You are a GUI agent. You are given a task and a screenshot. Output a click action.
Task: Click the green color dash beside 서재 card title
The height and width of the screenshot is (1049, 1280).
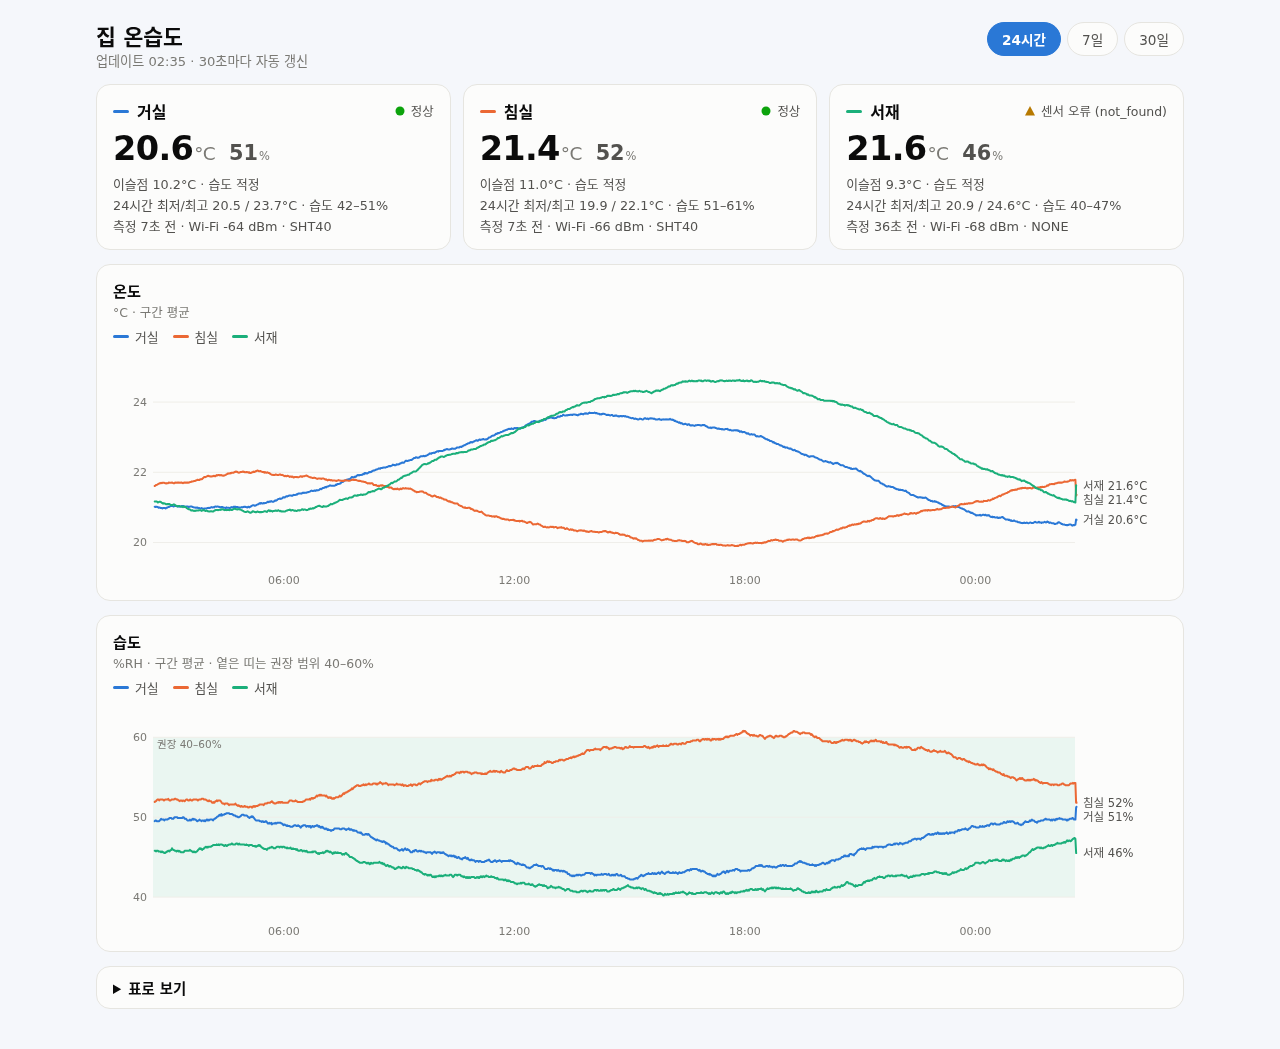[854, 112]
